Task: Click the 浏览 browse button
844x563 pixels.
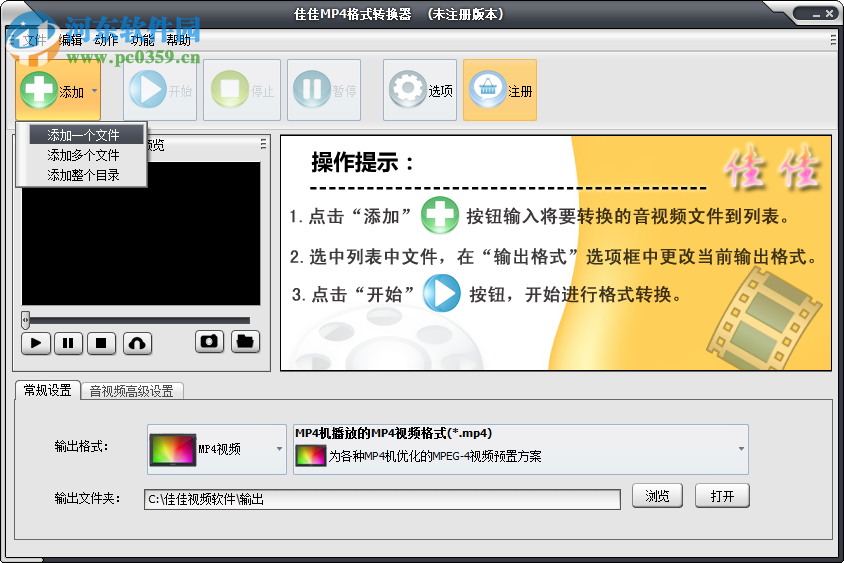Action: (657, 496)
